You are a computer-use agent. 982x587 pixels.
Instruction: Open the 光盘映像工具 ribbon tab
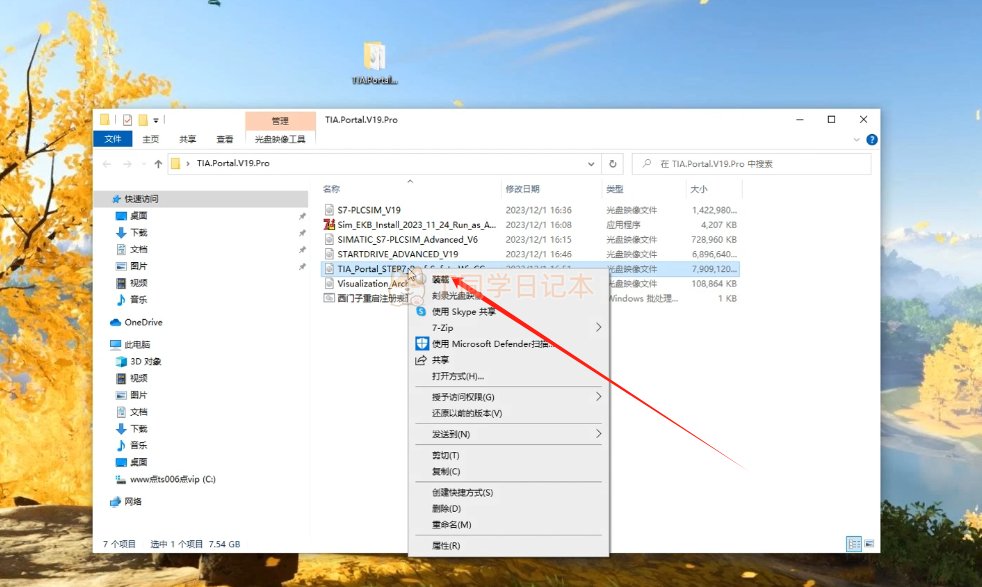[x=280, y=139]
